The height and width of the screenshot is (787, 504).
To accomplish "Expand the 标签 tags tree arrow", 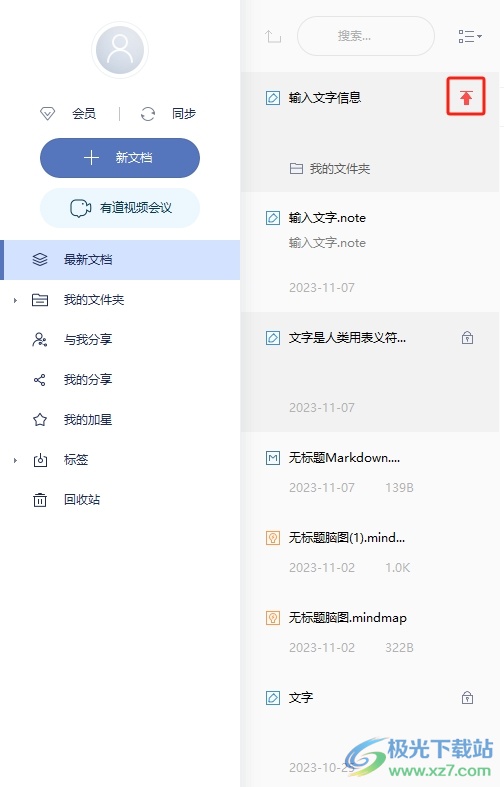I will point(15,460).
